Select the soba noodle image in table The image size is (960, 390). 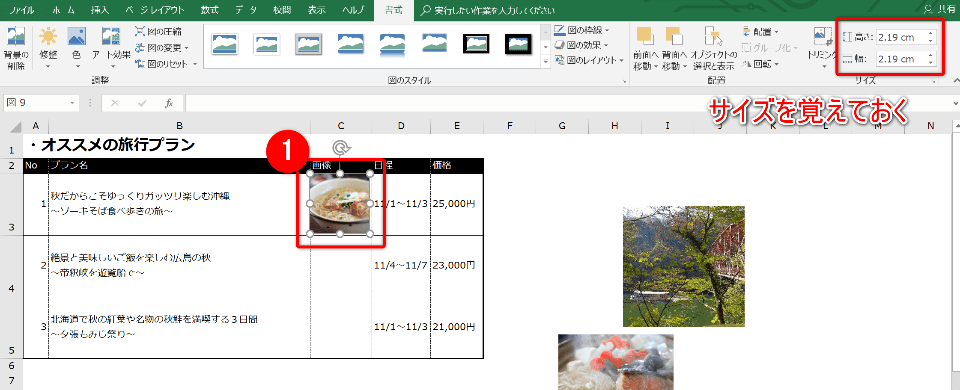point(340,204)
